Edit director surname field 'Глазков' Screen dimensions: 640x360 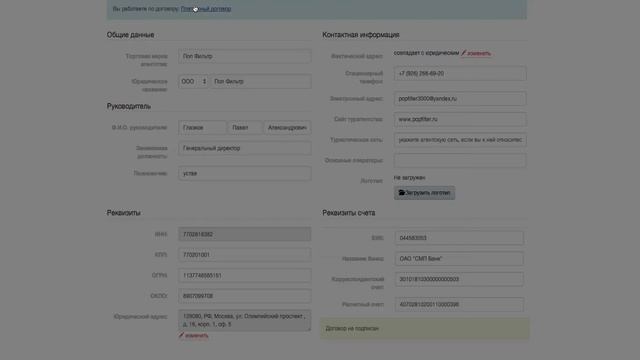(x=202, y=128)
